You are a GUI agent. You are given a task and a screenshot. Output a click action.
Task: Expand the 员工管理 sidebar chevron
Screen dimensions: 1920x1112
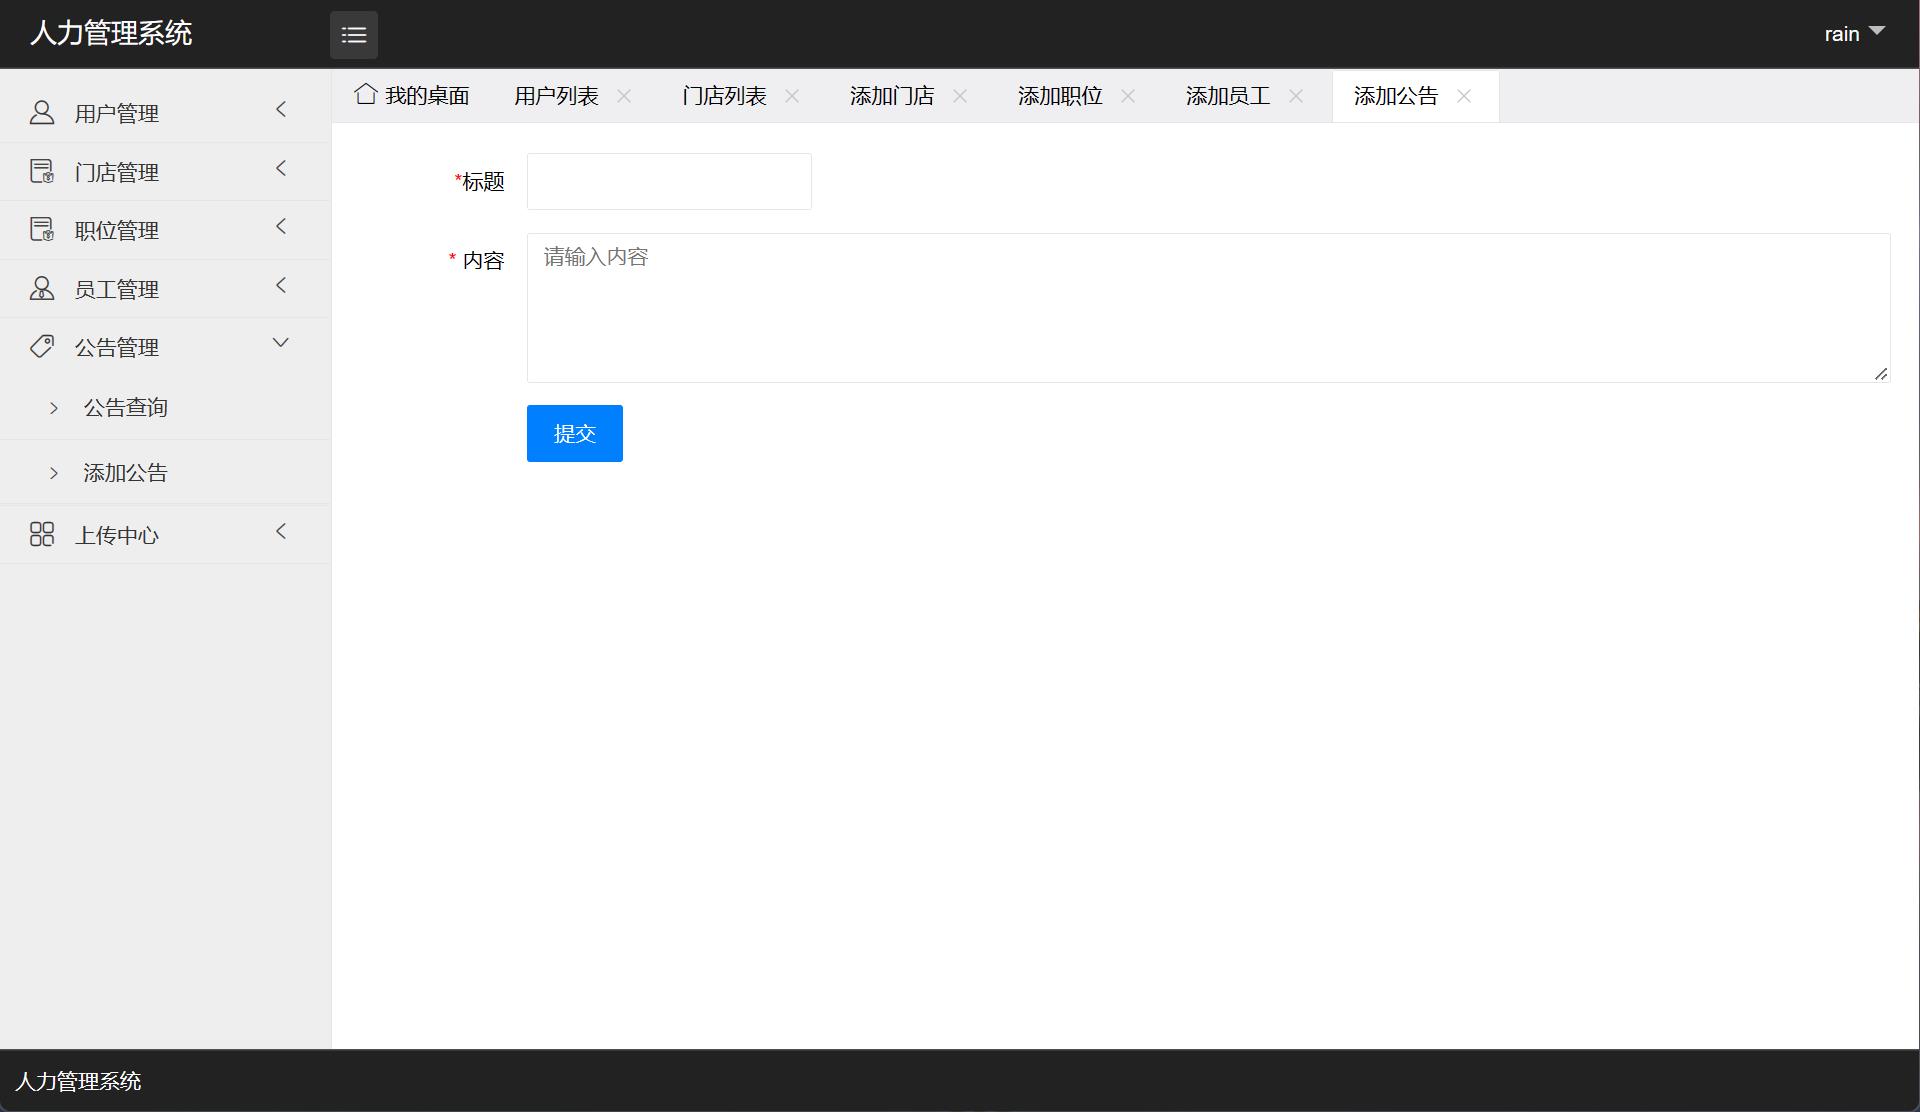tap(281, 285)
